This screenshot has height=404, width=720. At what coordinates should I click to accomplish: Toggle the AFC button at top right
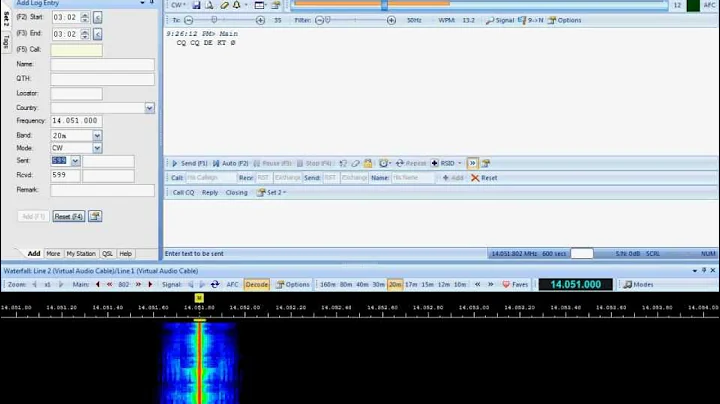click(x=709, y=5)
